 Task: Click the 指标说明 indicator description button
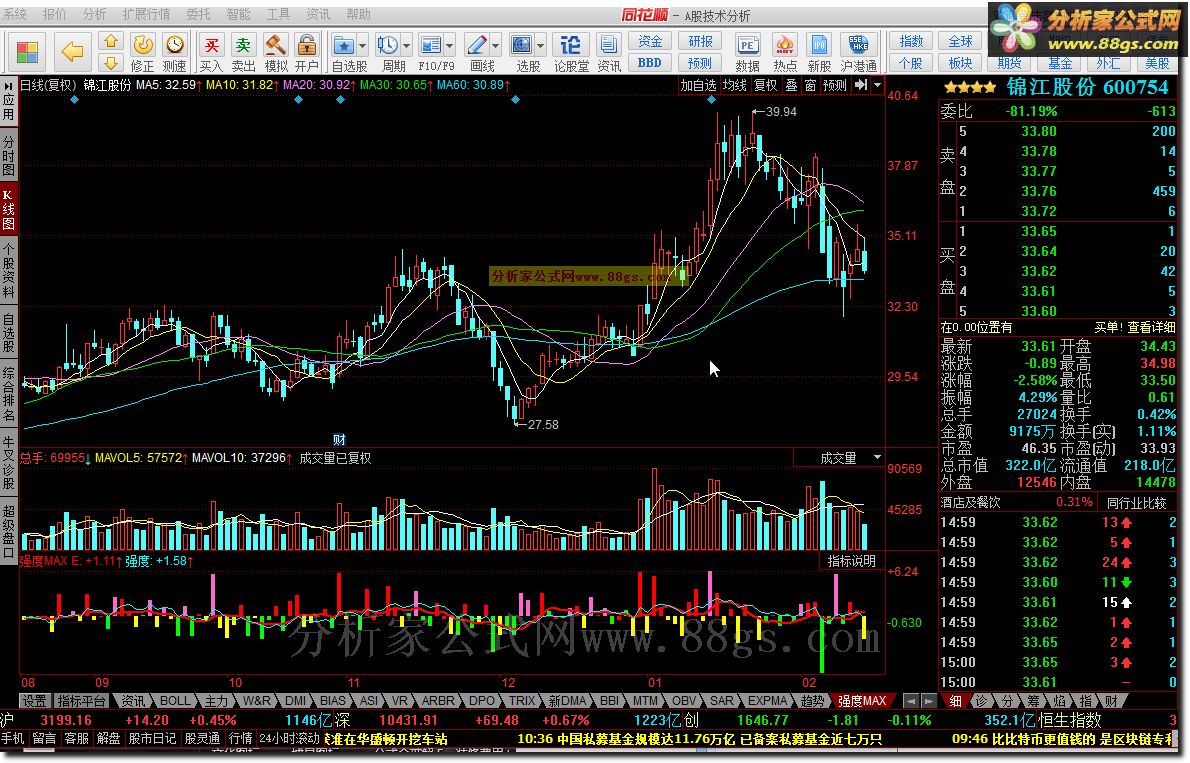[852, 560]
